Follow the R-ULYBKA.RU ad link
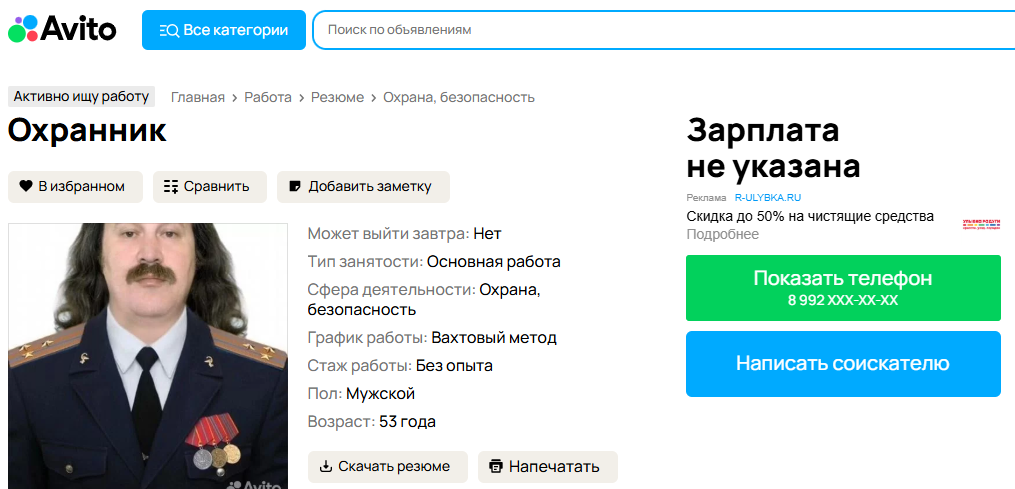This screenshot has height=489, width=1015. [x=768, y=198]
